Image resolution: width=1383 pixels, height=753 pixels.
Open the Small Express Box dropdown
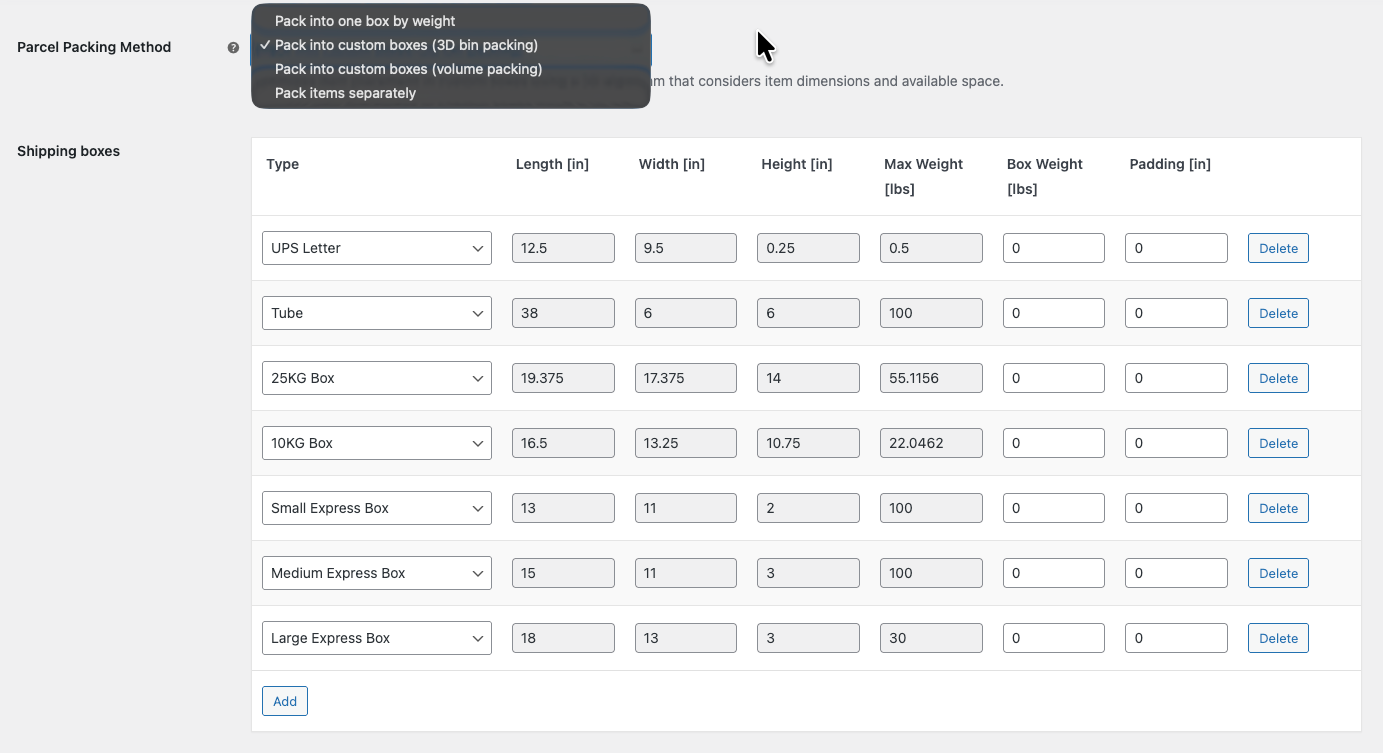376,508
